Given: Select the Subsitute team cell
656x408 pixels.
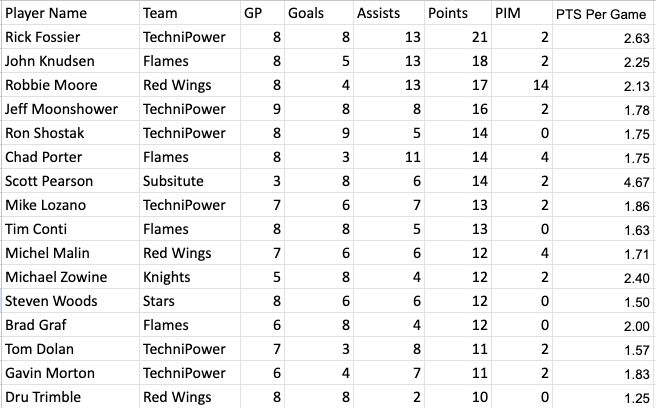Looking at the screenshot, I should 190,181.
